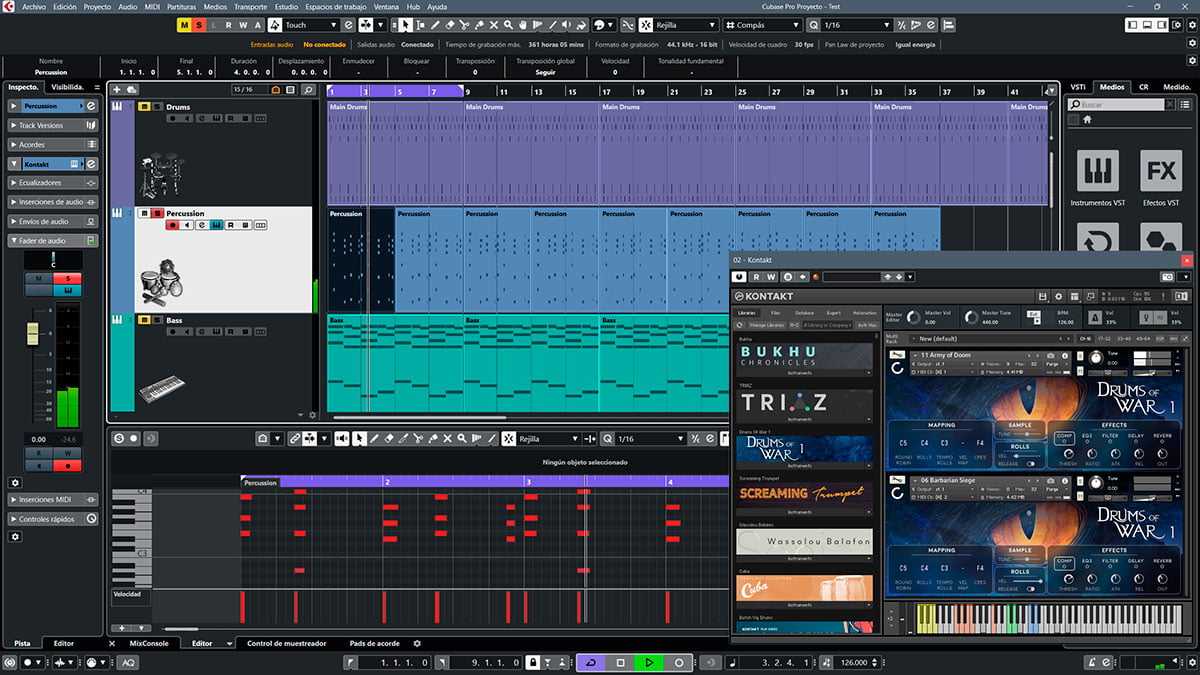Switch to the VSTi tab in right panel

coord(1078,87)
